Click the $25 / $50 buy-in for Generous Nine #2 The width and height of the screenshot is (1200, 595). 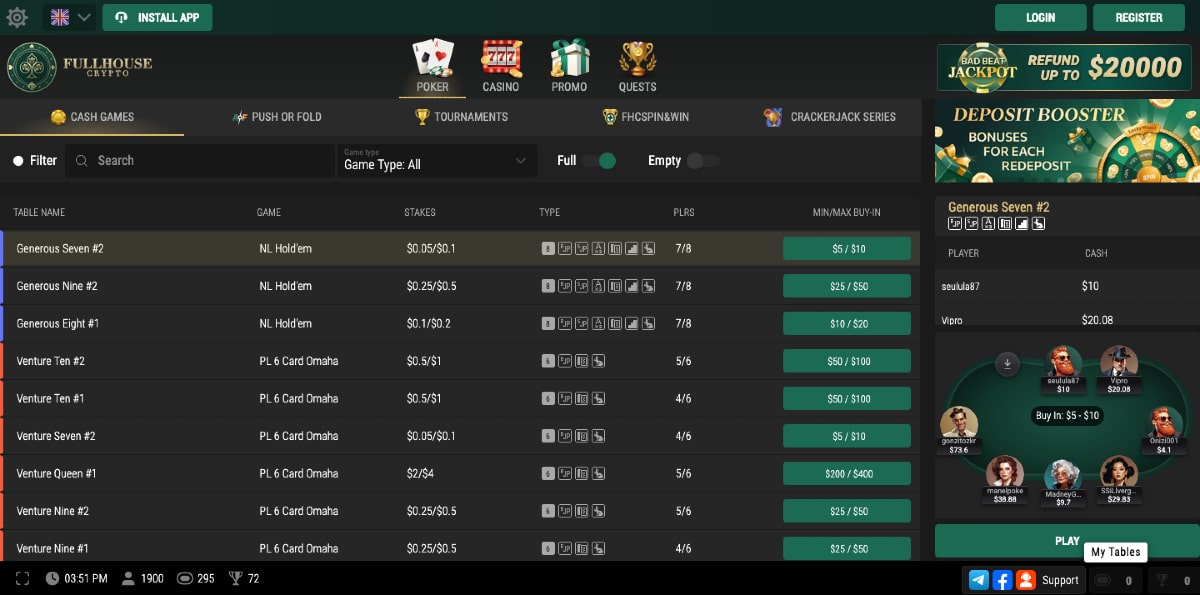(847, 286)
